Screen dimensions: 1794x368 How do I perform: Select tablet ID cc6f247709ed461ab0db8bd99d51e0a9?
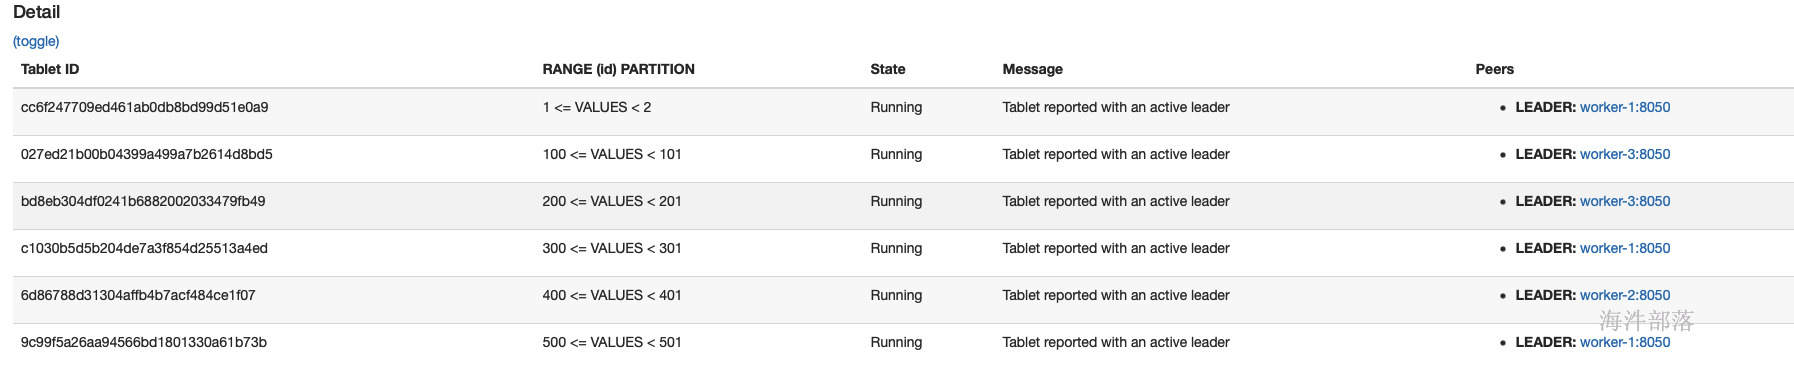[145, 107]
